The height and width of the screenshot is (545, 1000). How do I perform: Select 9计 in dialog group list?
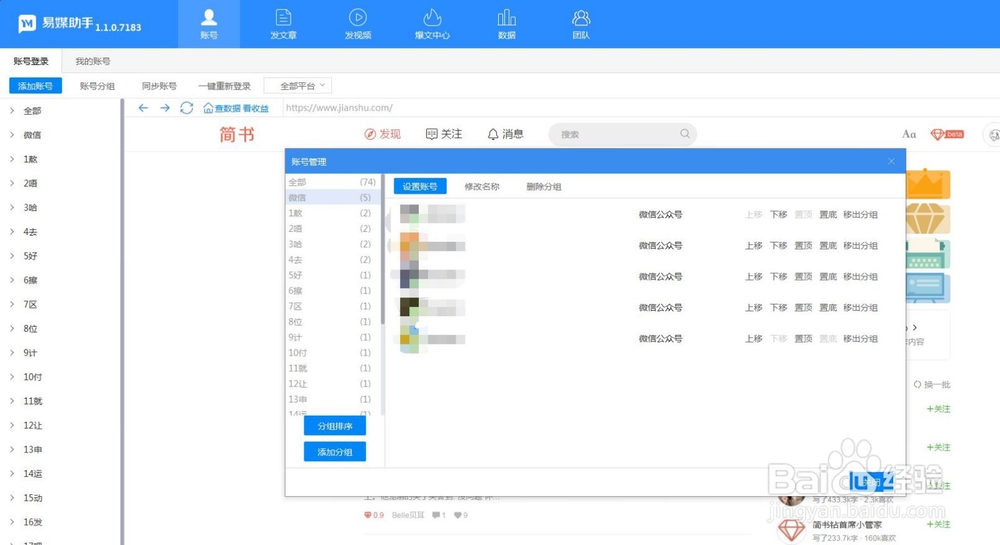point(332,337)
